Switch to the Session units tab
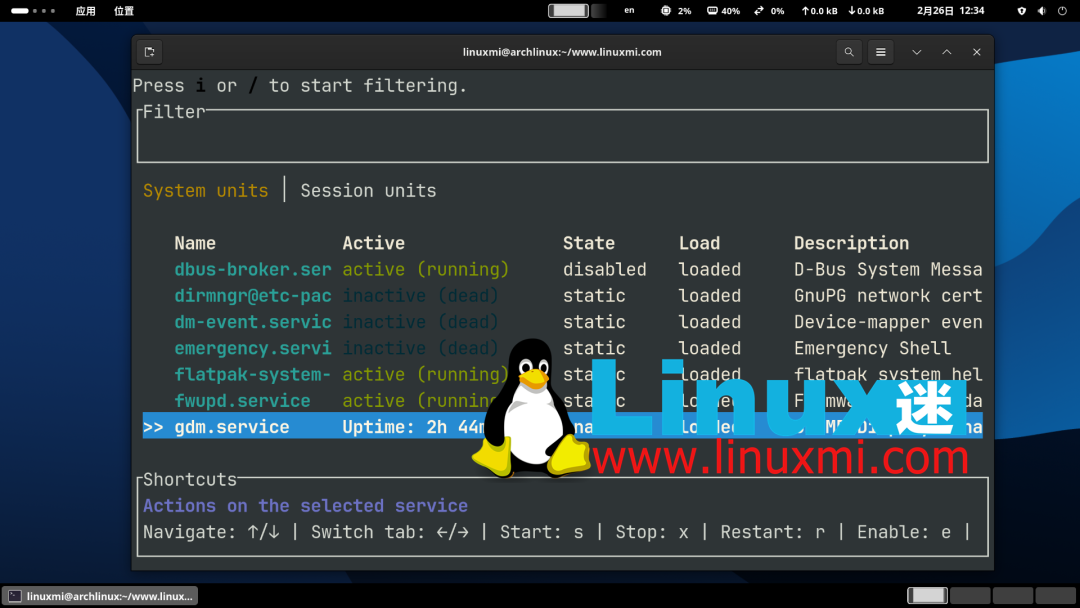 coord(368,190)
